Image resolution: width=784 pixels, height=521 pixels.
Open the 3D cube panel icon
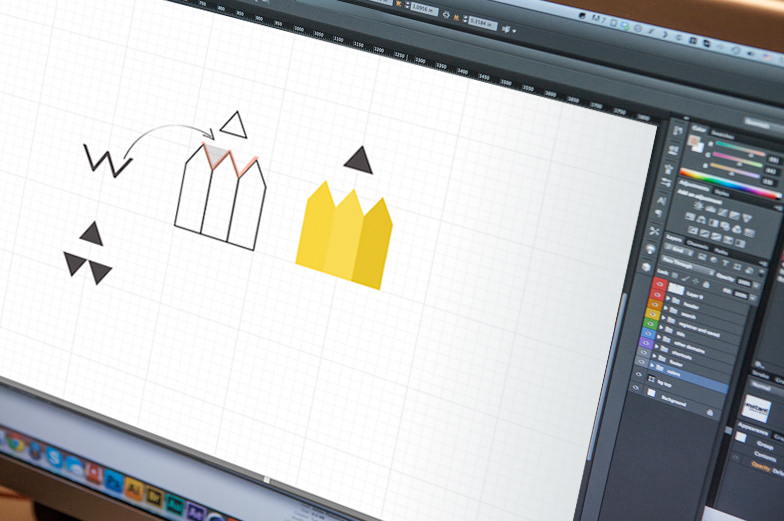[x=646, y=267]
